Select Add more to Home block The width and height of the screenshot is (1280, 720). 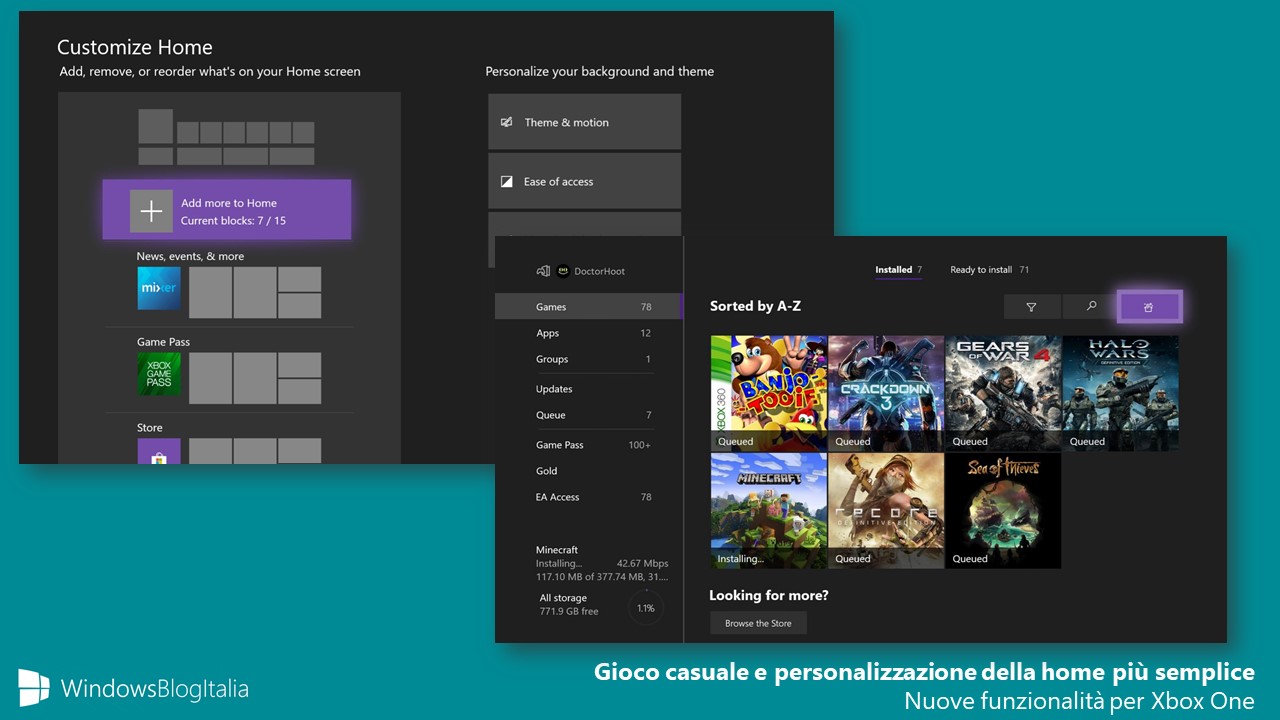(x=227, y=210)
